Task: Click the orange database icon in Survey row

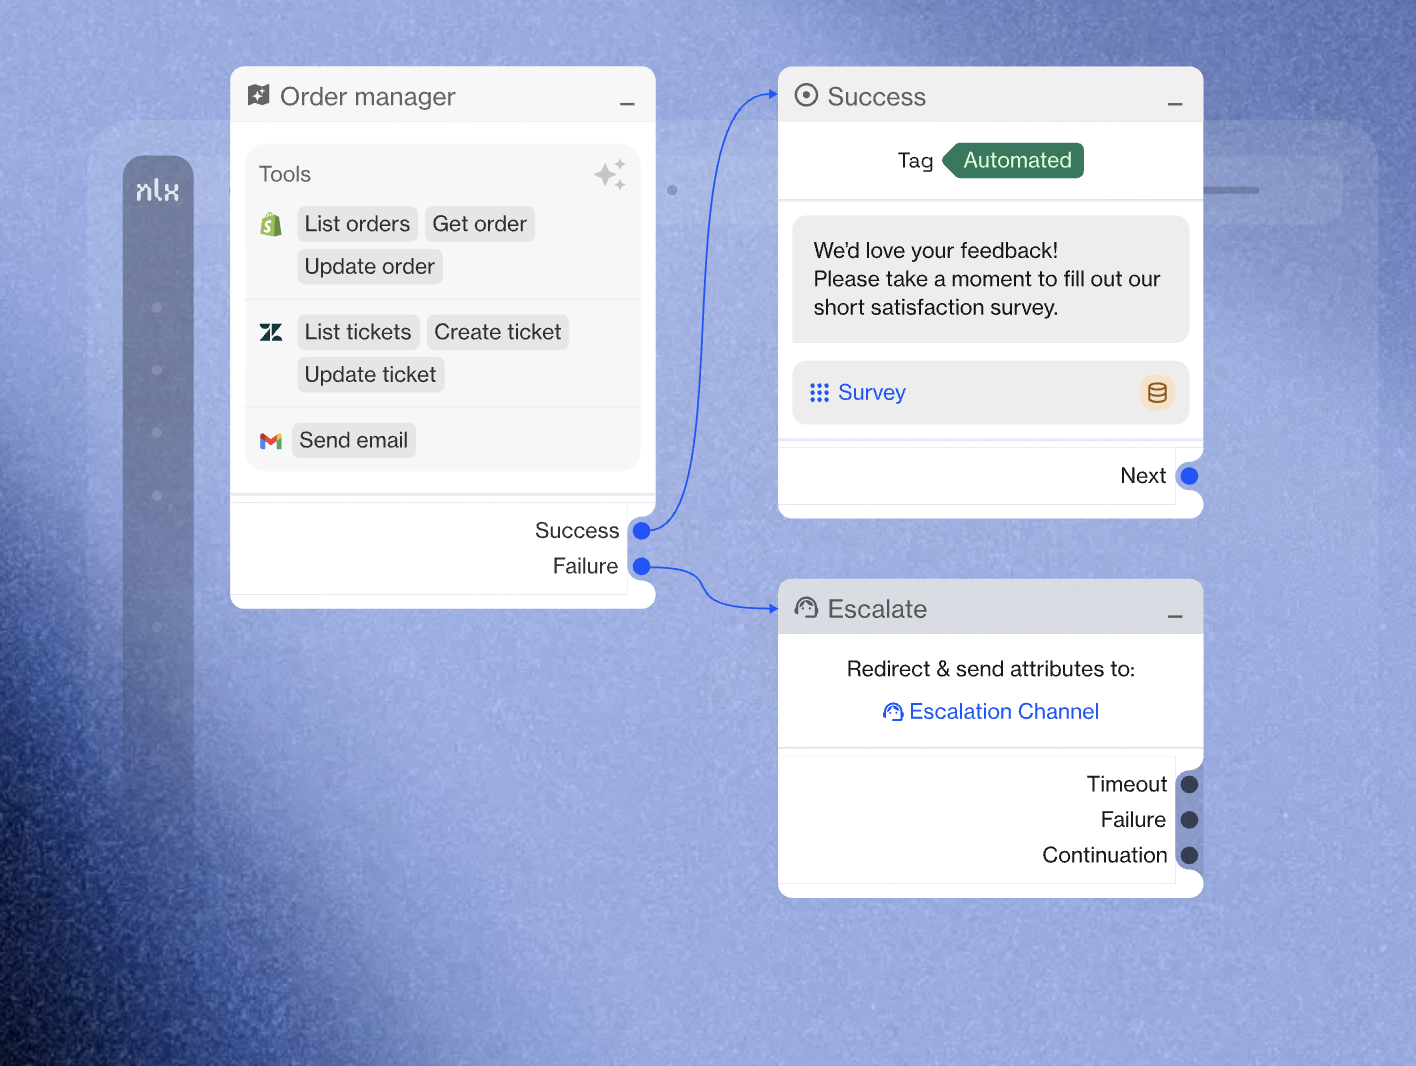Action: pyautogui.click(x=1157, y=393)
